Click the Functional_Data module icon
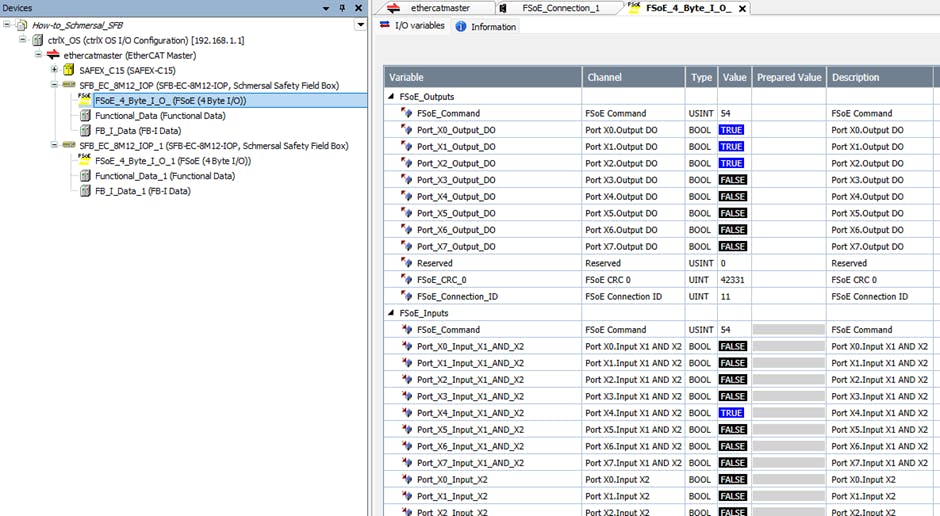This screenshot has width=940, height=516. (x=85, y=116)
